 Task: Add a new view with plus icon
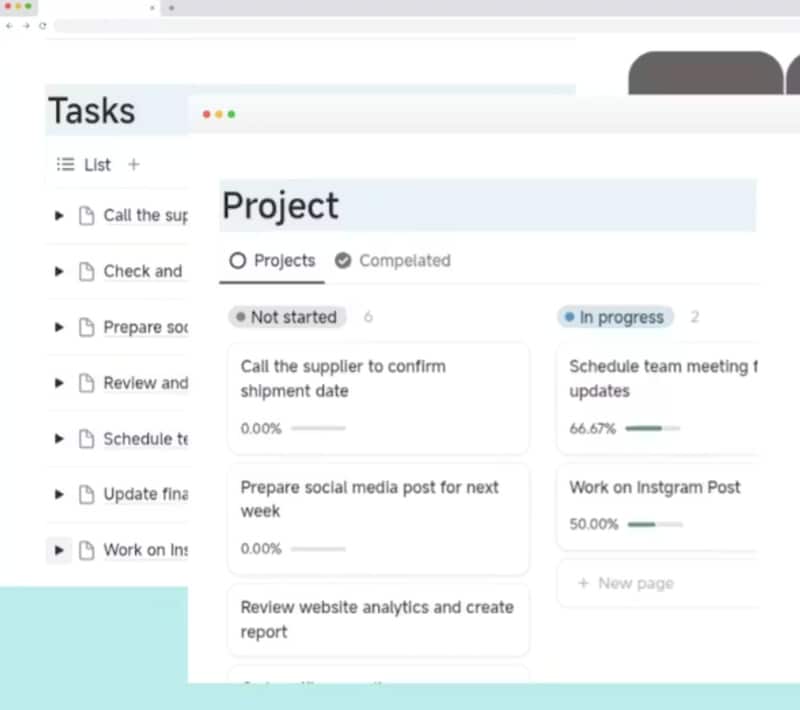134,164
